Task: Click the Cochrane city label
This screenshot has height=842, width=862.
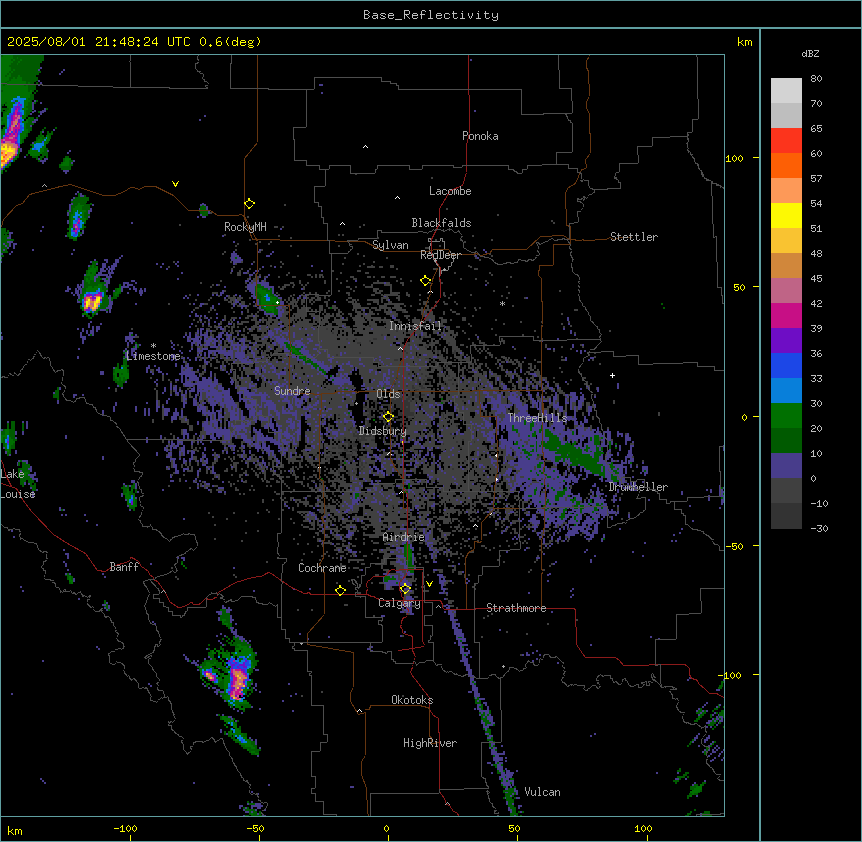Action: 322,568
